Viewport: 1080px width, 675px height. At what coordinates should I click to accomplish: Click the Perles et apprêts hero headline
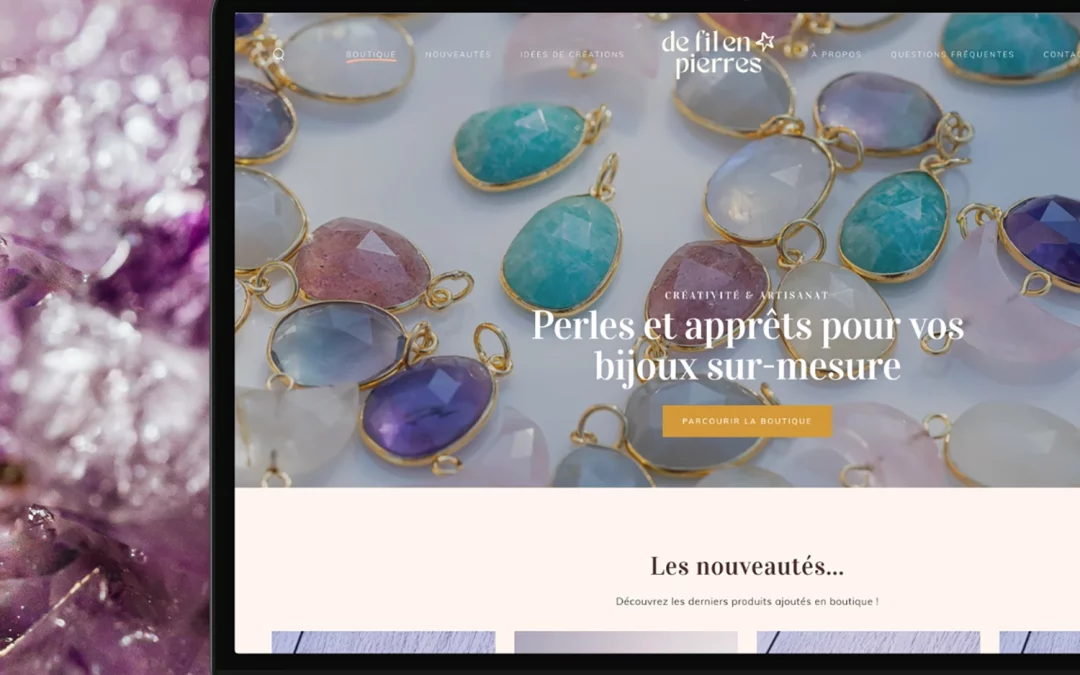coord(747,345)
